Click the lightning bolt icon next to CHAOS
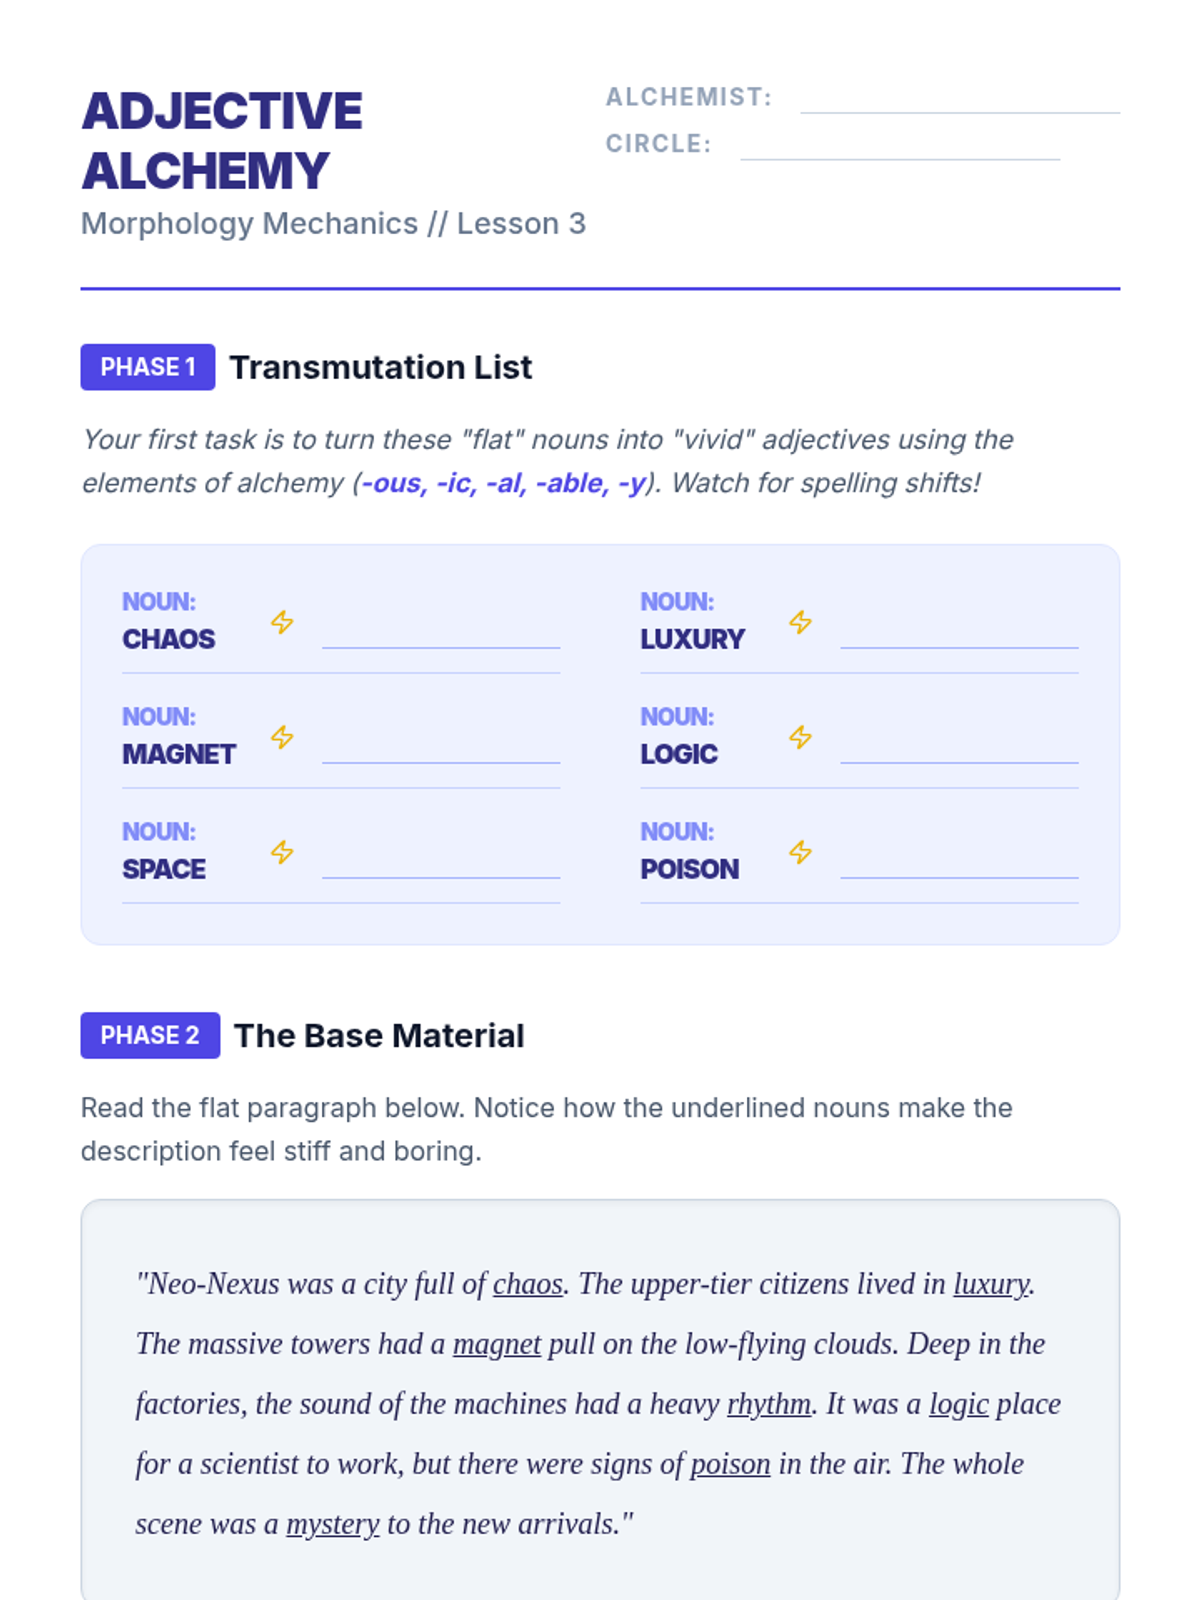This screenshot has width=1200, height=1600. [282, 622]
